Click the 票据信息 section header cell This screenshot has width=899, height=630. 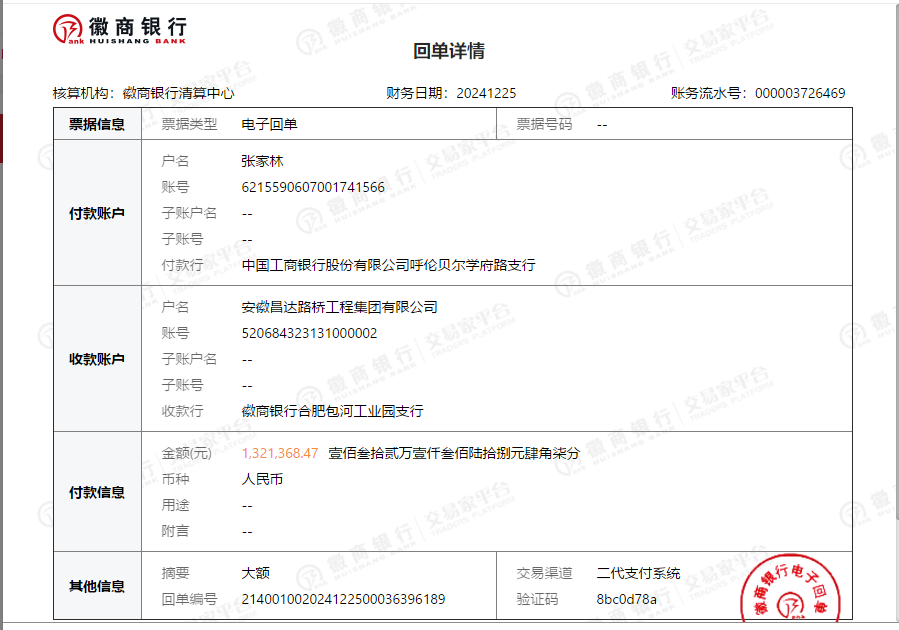coord(97,125)
